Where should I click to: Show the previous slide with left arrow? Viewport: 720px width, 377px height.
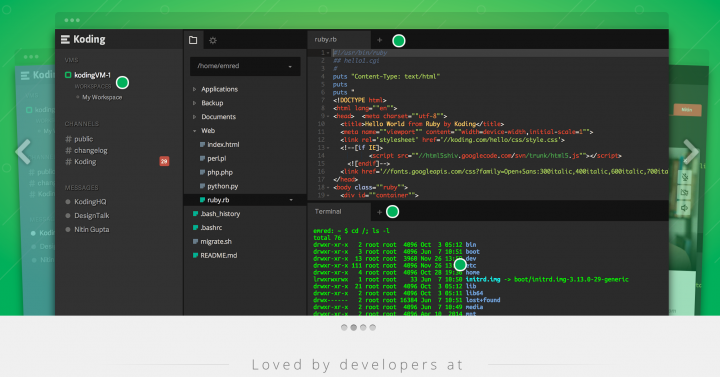click(x=23, y=152)
